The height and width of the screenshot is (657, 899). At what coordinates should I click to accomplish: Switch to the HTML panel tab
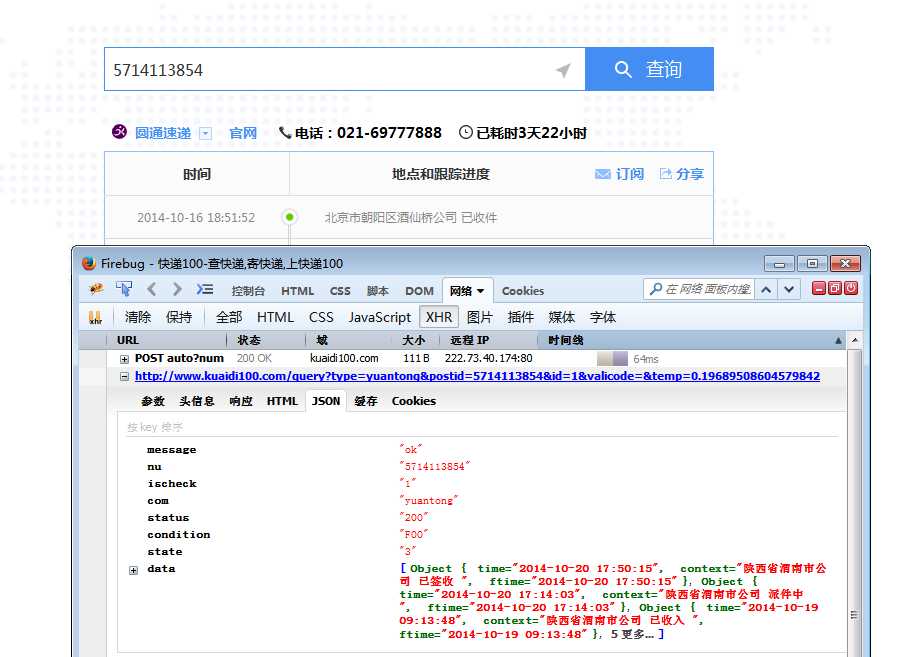[x=297, y=291]
